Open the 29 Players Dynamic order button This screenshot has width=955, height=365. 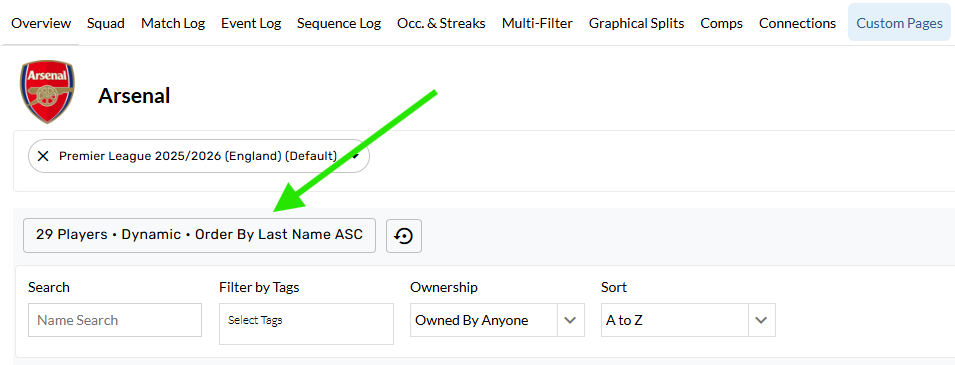tap(199, 235)
